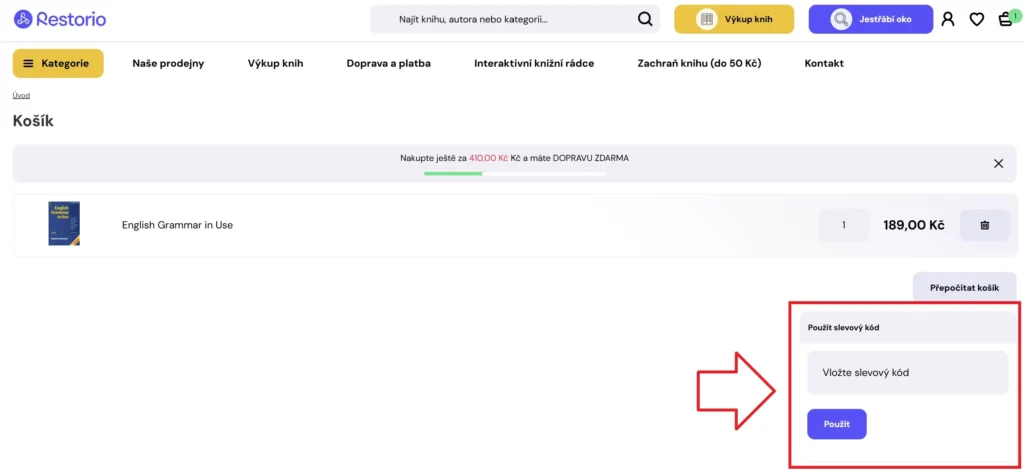Open the Kontakt page
This screenshot has width=1024, height=472.
[824, 63]
